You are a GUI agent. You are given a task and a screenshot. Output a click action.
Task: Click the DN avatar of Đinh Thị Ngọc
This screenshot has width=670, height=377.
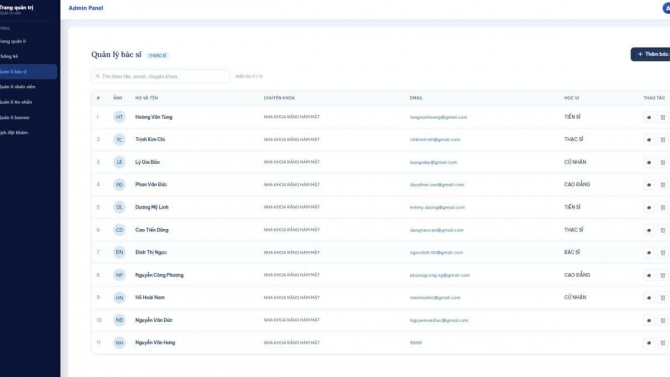point(119,252)
